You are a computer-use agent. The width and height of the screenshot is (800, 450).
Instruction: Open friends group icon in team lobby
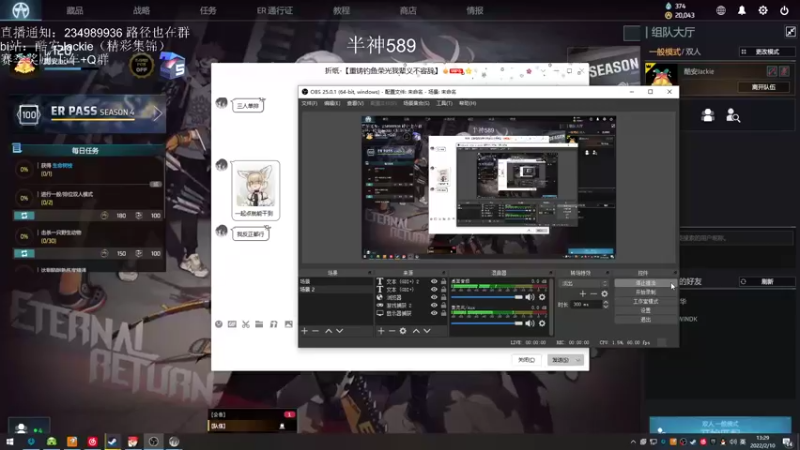click(x=708, y=115)
